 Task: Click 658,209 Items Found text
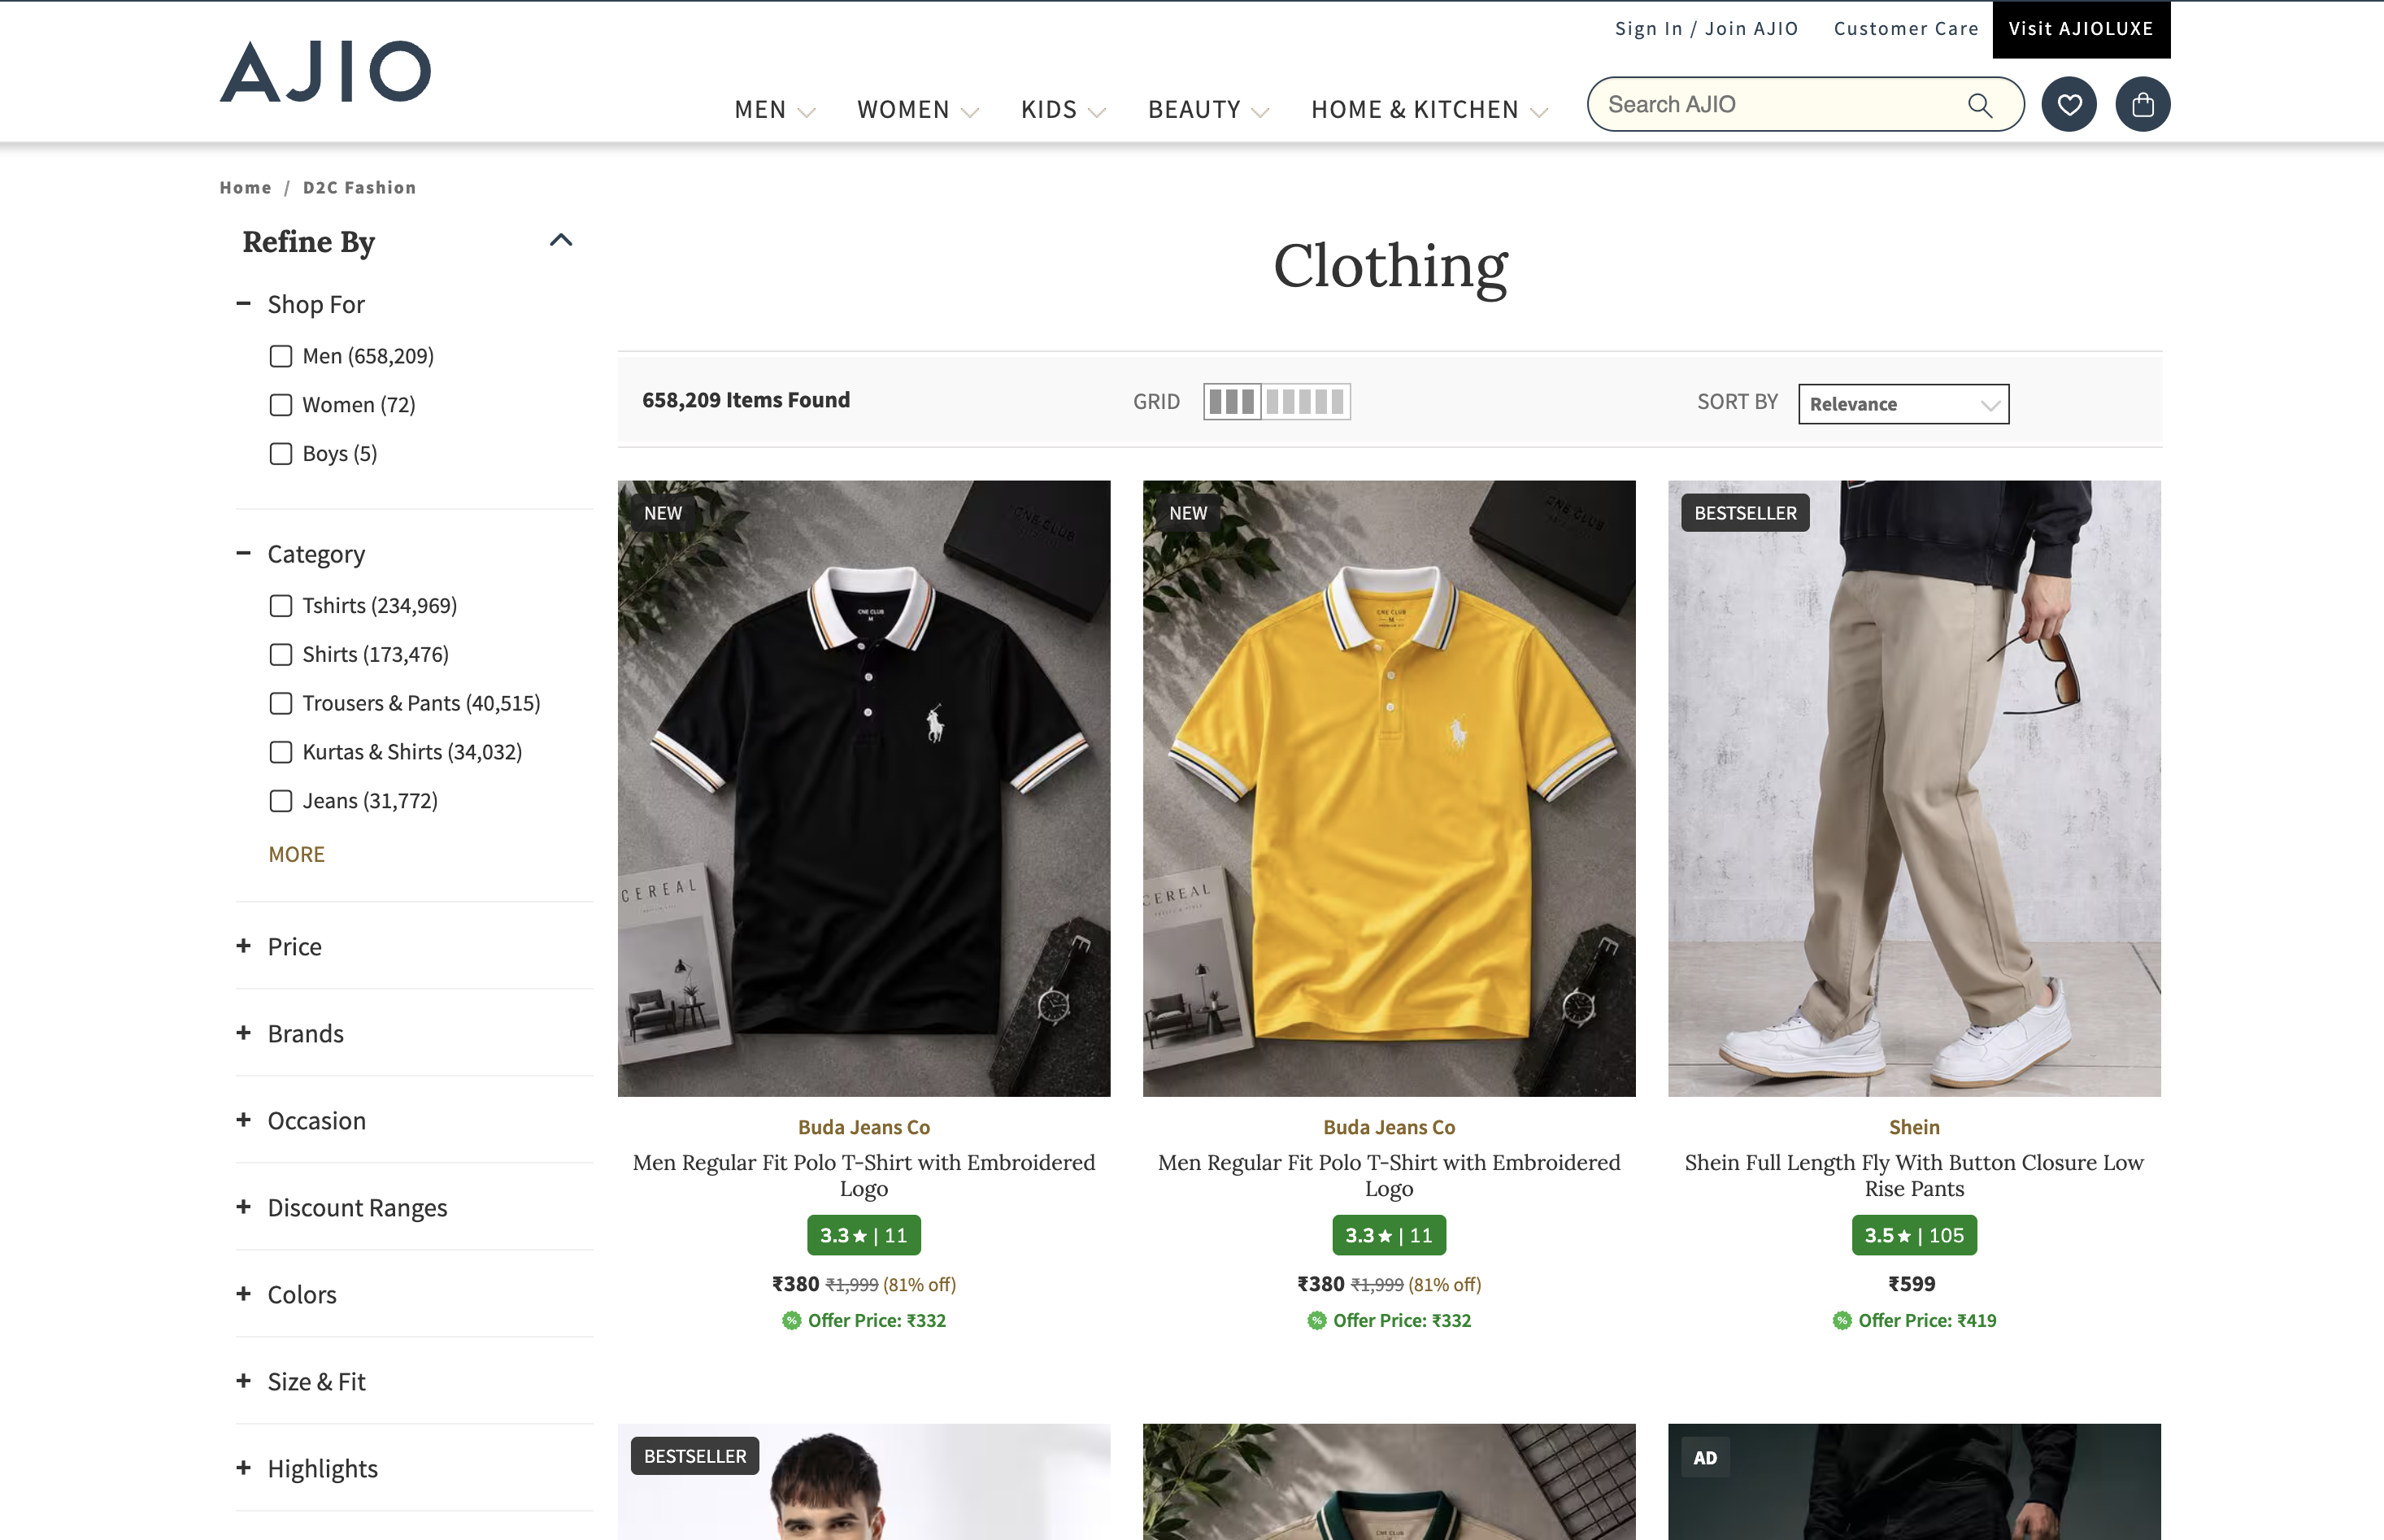[x=746, y=400]
